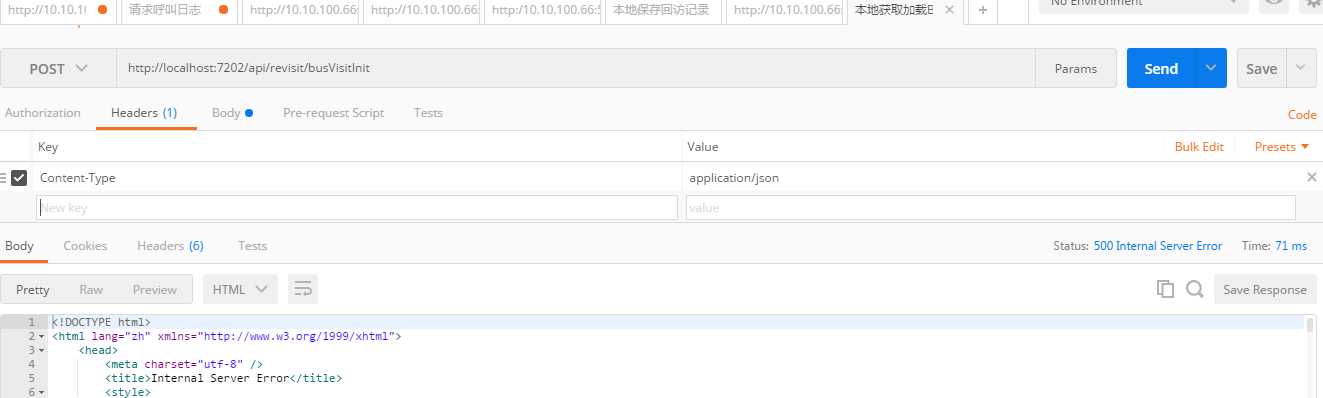1323x398 pixels.
Task: Delete the Content-Type header row
Action: point(1312,177)
